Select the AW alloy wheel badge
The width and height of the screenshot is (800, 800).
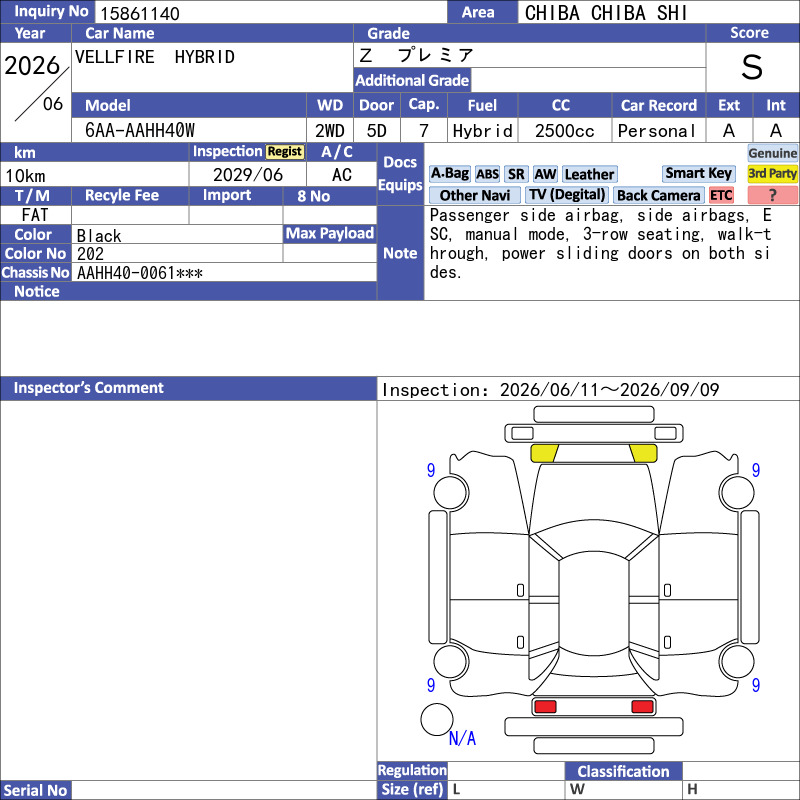[x=545, y=174]
